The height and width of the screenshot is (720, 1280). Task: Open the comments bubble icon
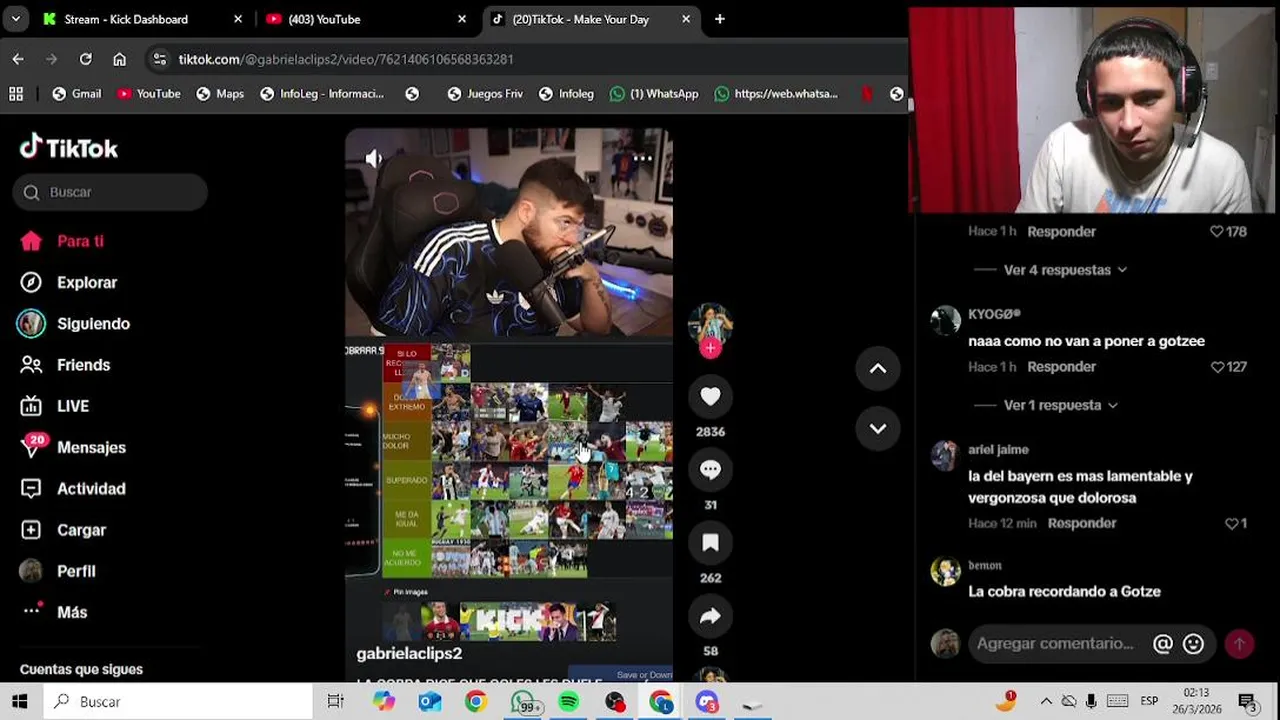(710, 470)
